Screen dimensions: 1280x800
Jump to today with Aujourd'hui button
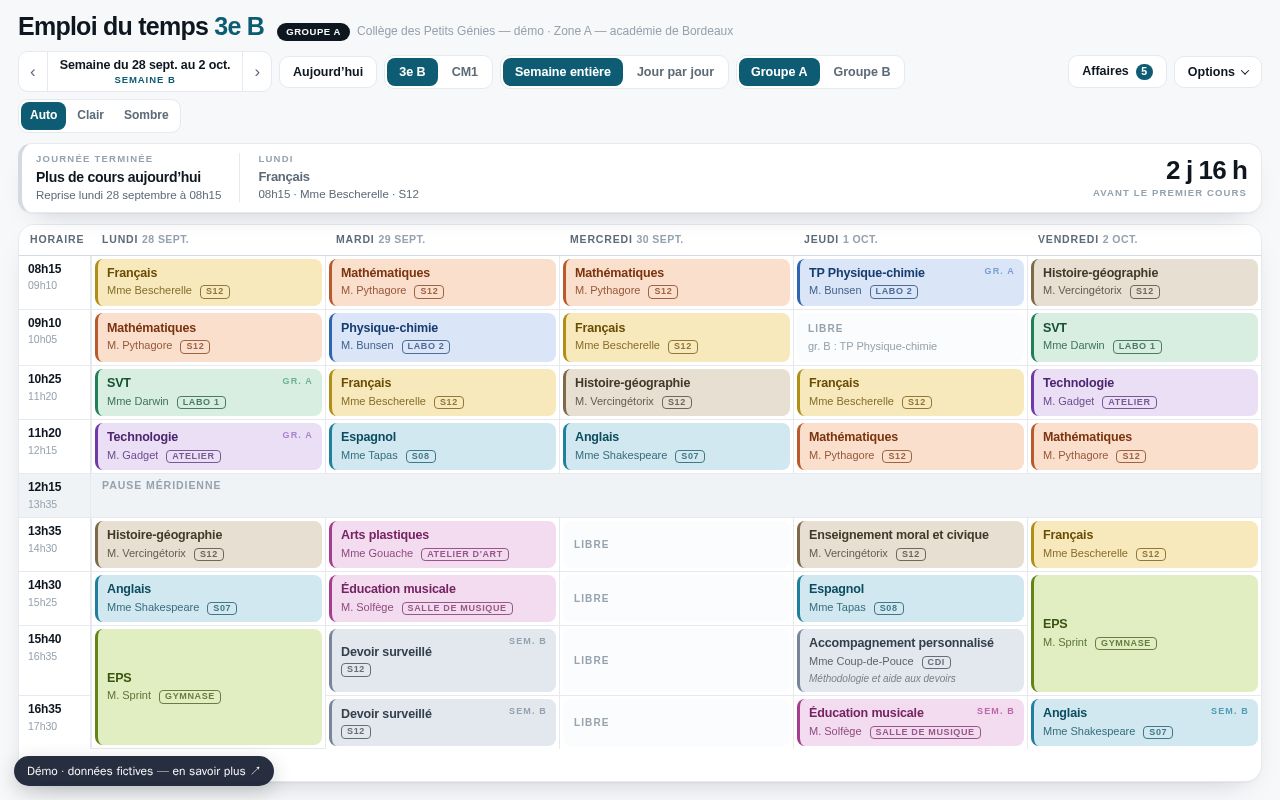click(328, 72)
